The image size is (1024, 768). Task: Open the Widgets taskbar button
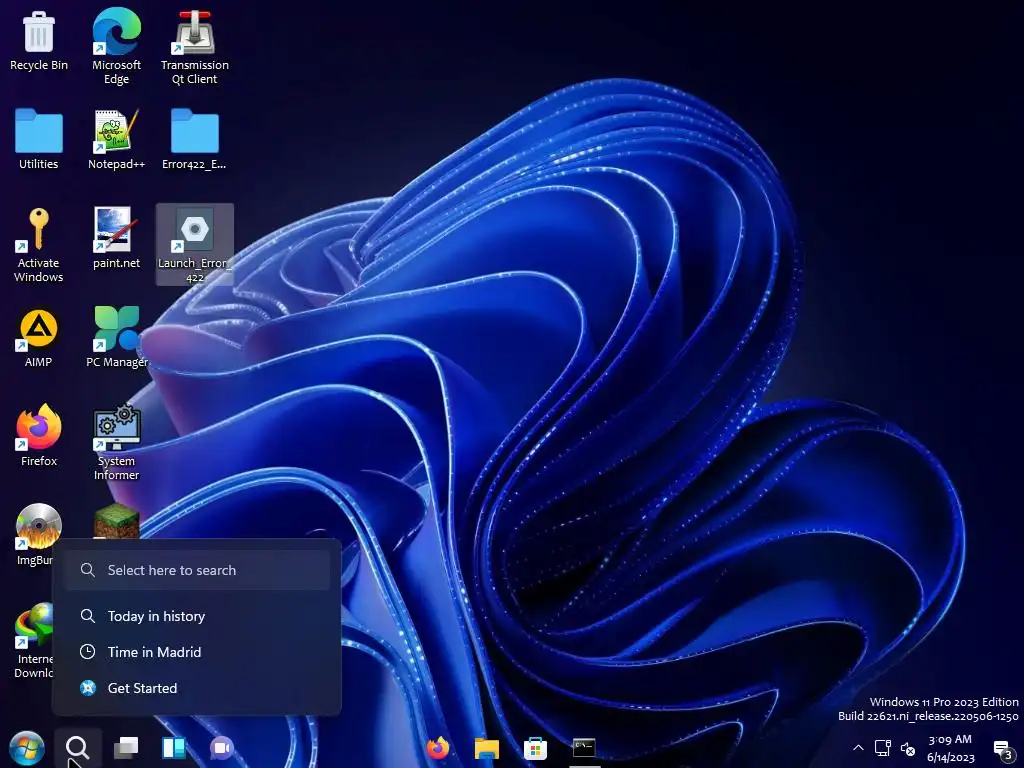(x=174, y=748)
